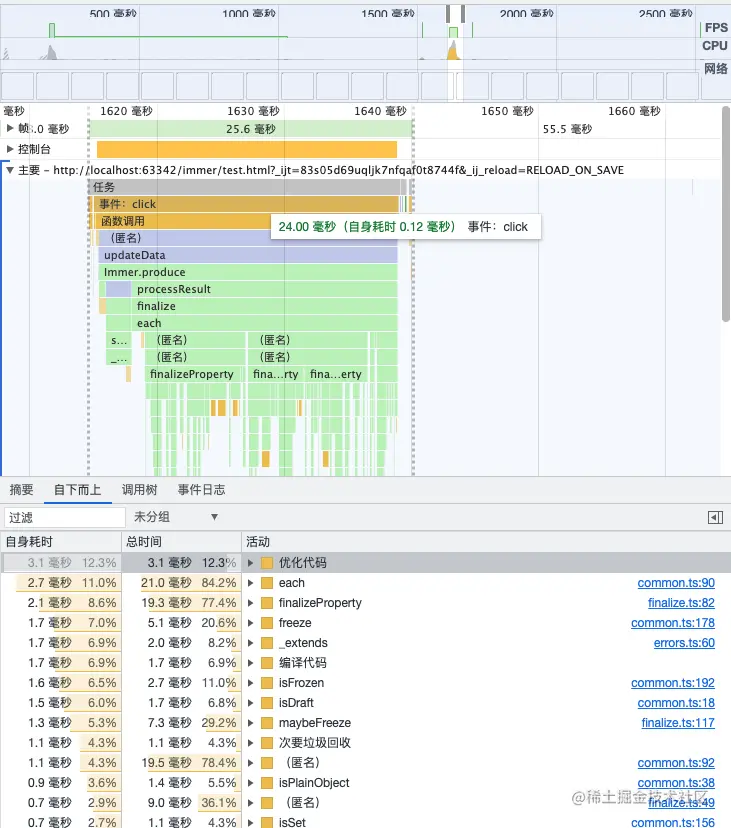Sort by 自身耗时 column header
731x828 pixels.
tap(61, 542)
